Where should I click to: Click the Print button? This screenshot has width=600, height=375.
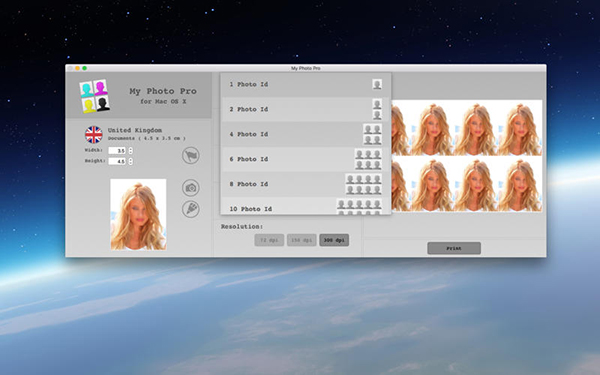tap(454, 248)
